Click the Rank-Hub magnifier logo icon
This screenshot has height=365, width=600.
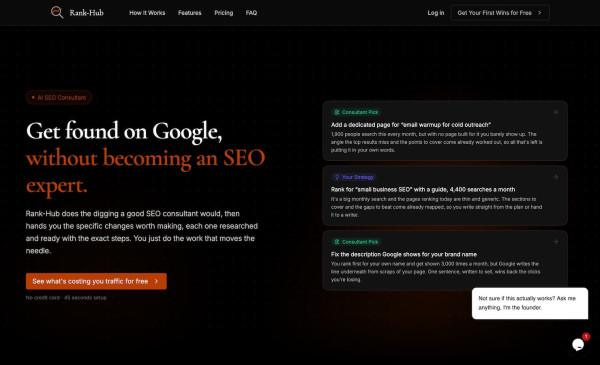(x=57, y=13)
